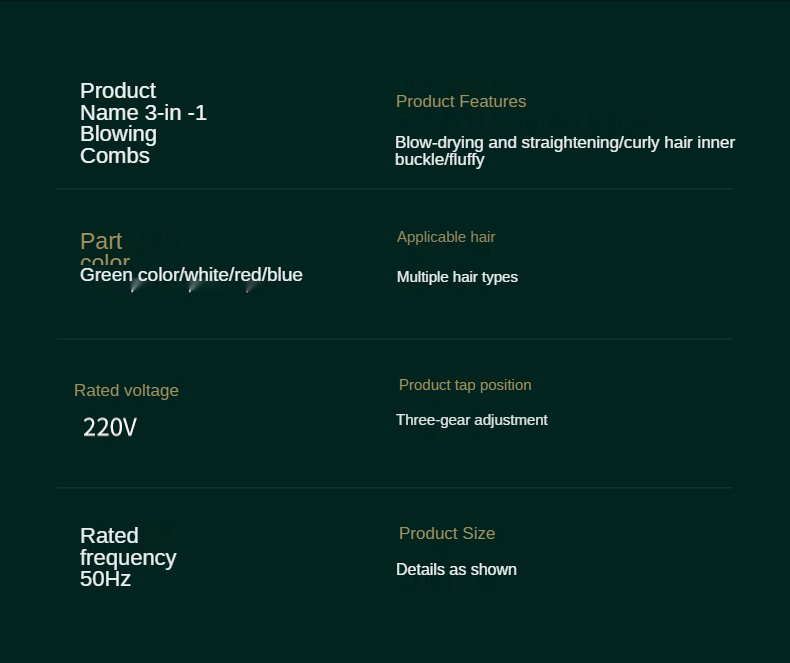Click the word Blowing in product name

[x=118, y=135]
